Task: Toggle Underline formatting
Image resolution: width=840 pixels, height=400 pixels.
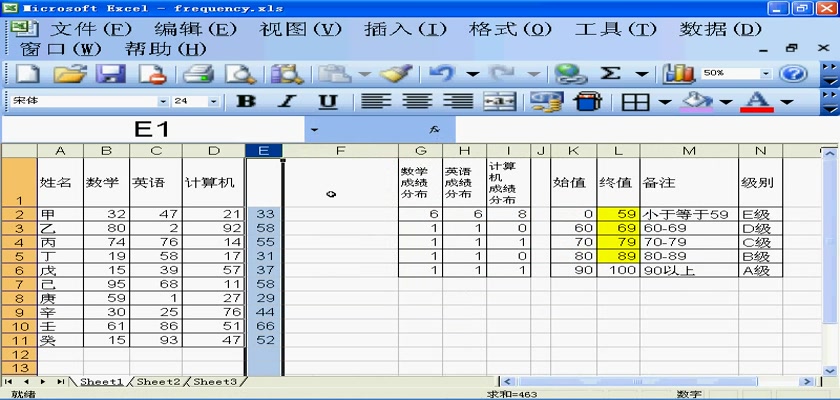Action: pos(327,101)
